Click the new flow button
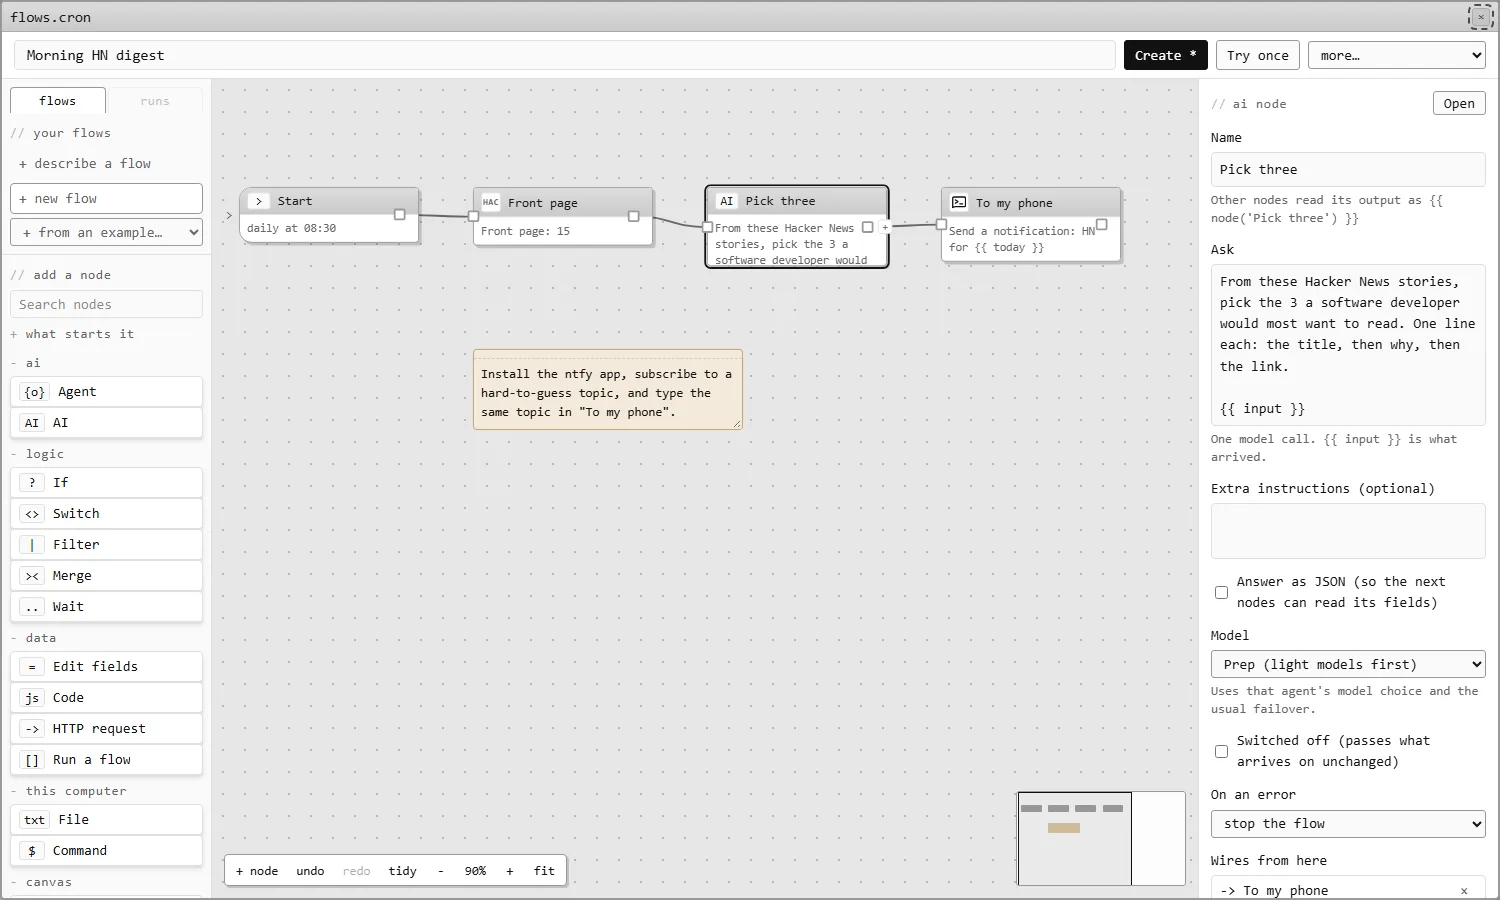Screen dimensions: 1500x900 pyautogui.click(x=106, y=198)
